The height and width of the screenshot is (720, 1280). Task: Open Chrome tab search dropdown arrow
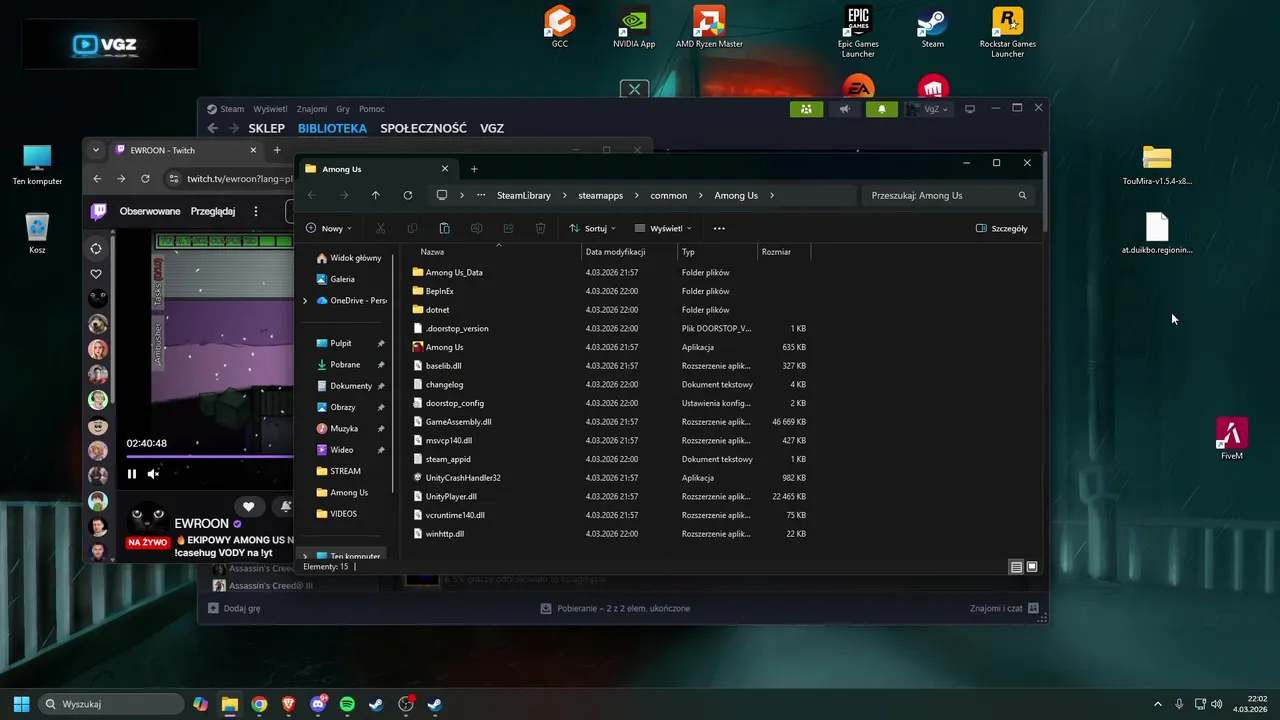(x=96, y=150)
